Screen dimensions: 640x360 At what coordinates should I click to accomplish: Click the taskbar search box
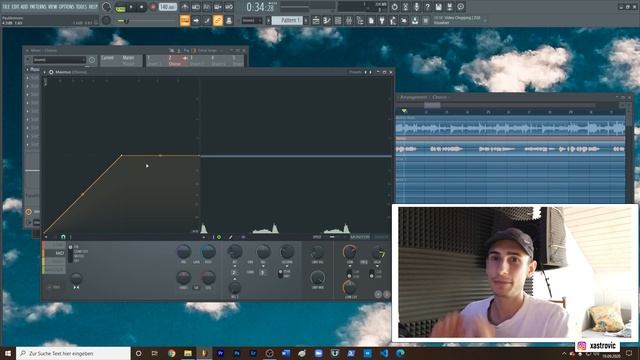pyautogui.click(x=73, y=353)
